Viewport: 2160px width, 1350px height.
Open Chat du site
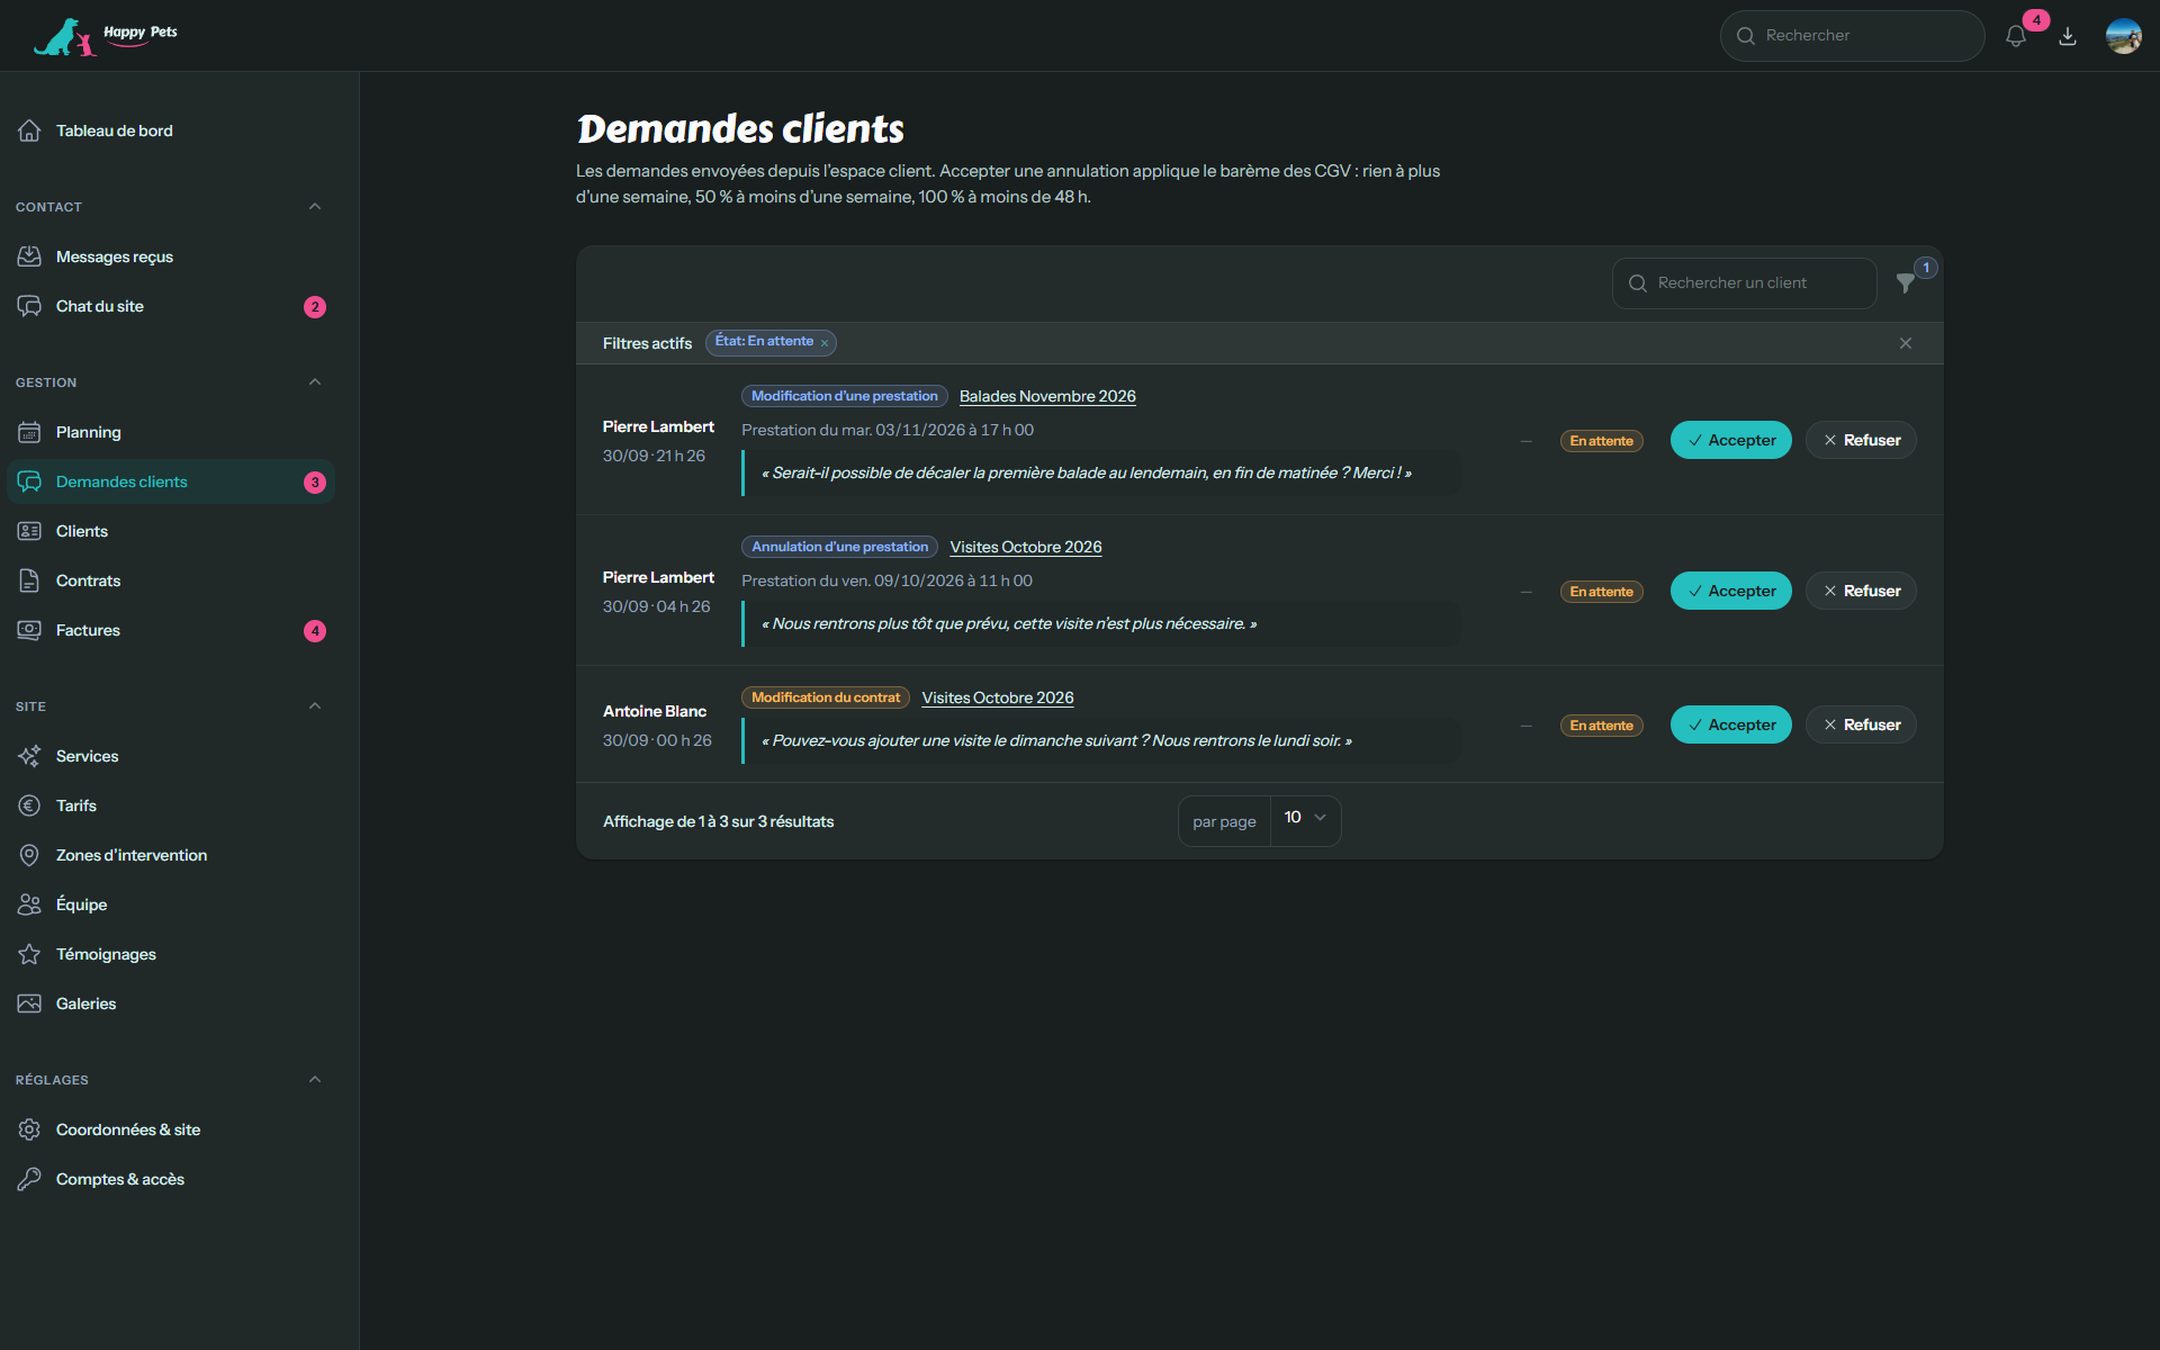coord(171,307)
